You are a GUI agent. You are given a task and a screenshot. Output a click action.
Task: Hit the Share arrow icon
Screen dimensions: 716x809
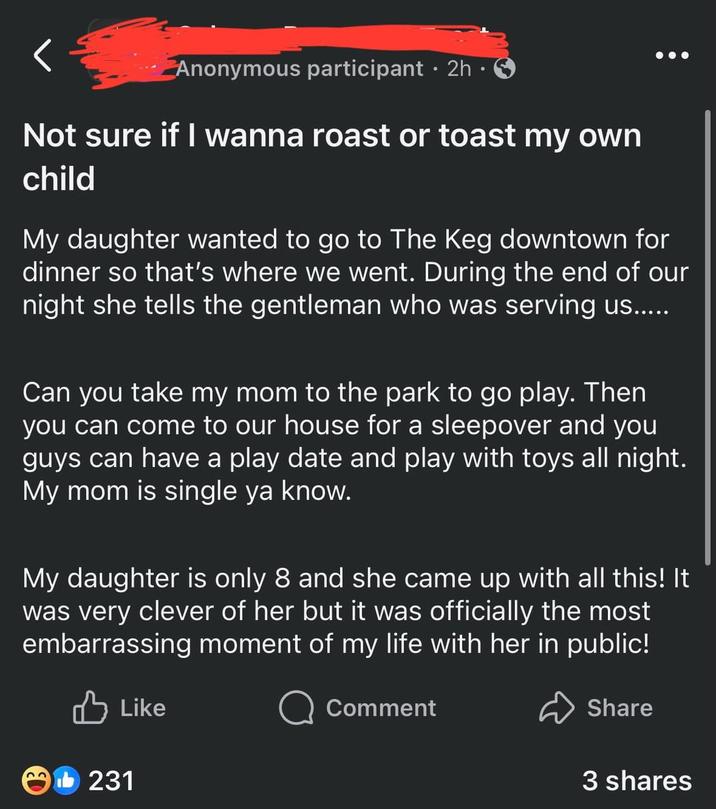[558, 708]
